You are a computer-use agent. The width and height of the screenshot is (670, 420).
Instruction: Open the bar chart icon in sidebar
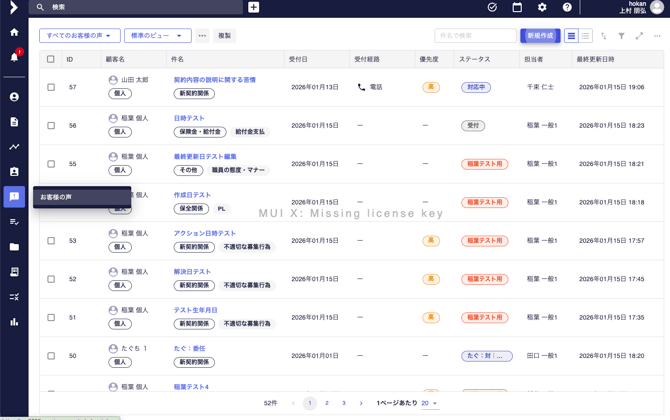[14, 322]
